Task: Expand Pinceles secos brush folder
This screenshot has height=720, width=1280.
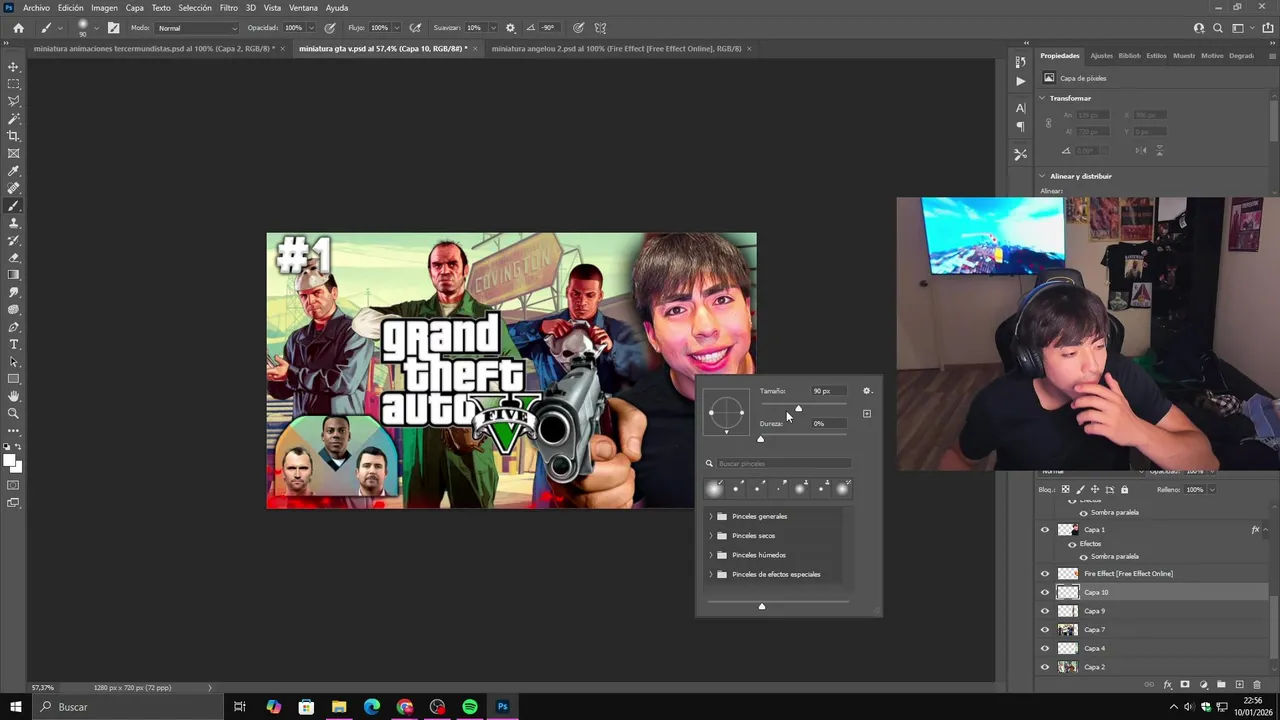Action: (x=711, y=536)
